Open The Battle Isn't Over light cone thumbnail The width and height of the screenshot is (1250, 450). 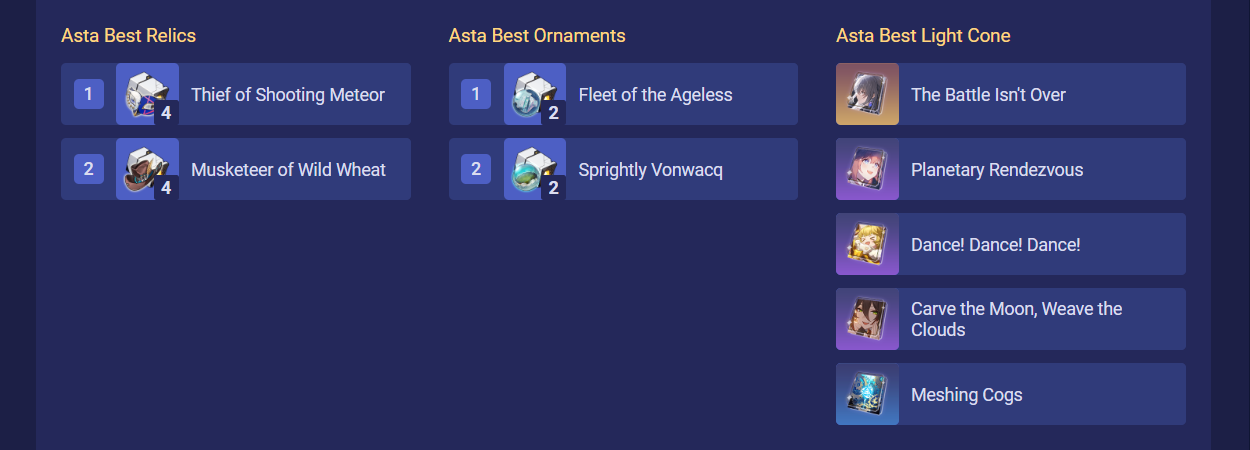coord(867,94)
